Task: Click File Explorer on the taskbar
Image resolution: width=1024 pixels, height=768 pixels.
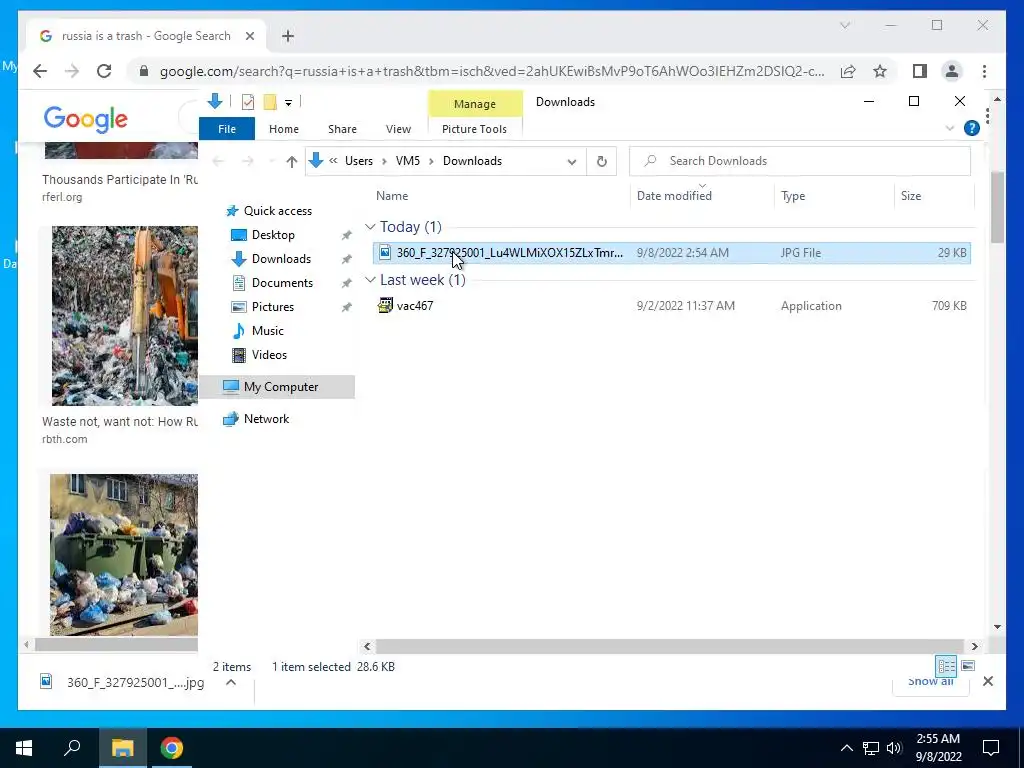Action: point(122,748)
